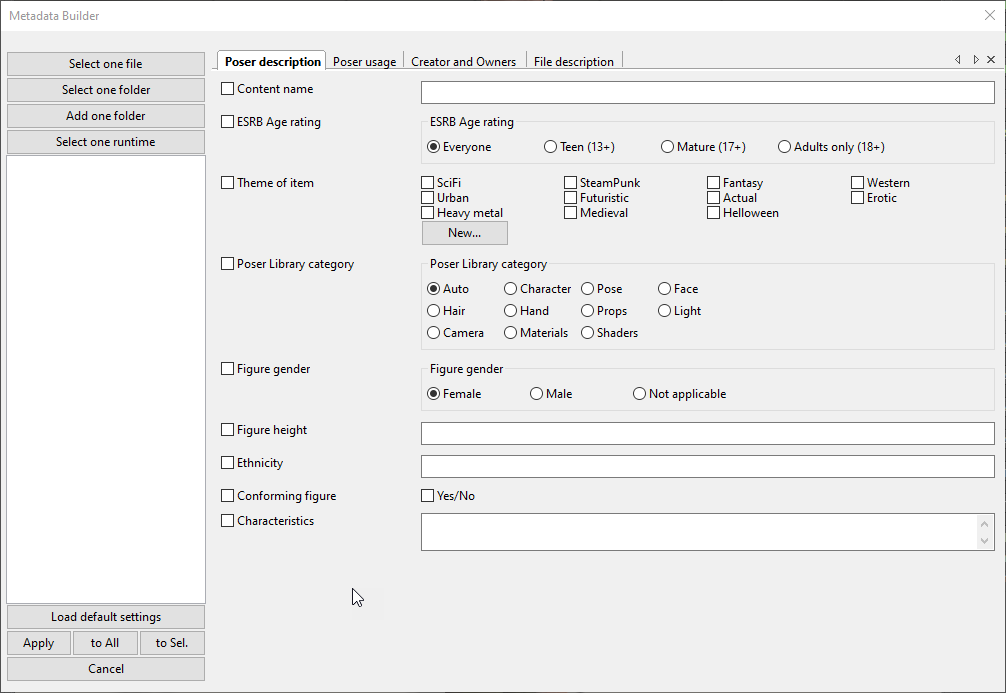
Task: Choose Male as figure gender
Action: pyautogui.click(x=537, y=394)
